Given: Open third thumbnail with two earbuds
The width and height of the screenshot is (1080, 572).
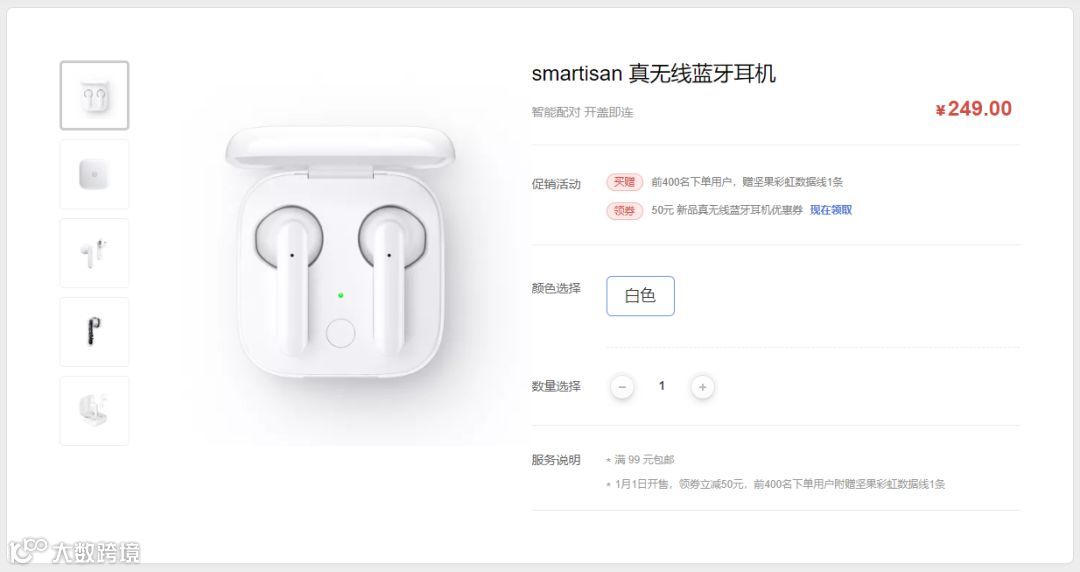Looking at the screenshot, I should coord(94,253).
